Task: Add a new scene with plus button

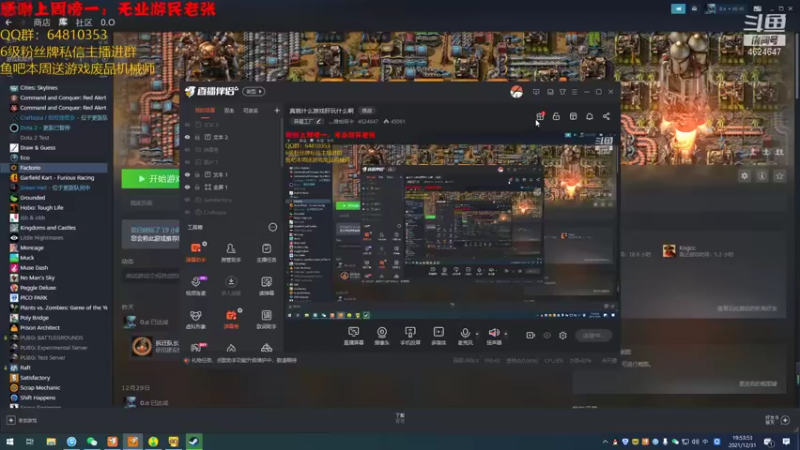Action: [x=277, y=111]
